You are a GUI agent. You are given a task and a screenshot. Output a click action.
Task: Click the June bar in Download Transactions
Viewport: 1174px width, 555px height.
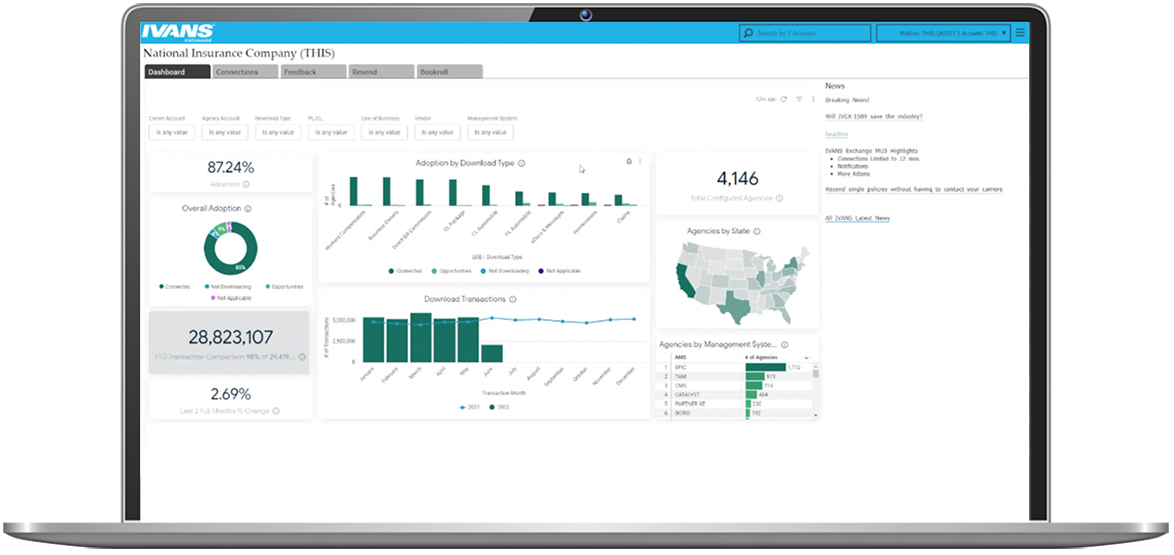[x=492, y=353]
